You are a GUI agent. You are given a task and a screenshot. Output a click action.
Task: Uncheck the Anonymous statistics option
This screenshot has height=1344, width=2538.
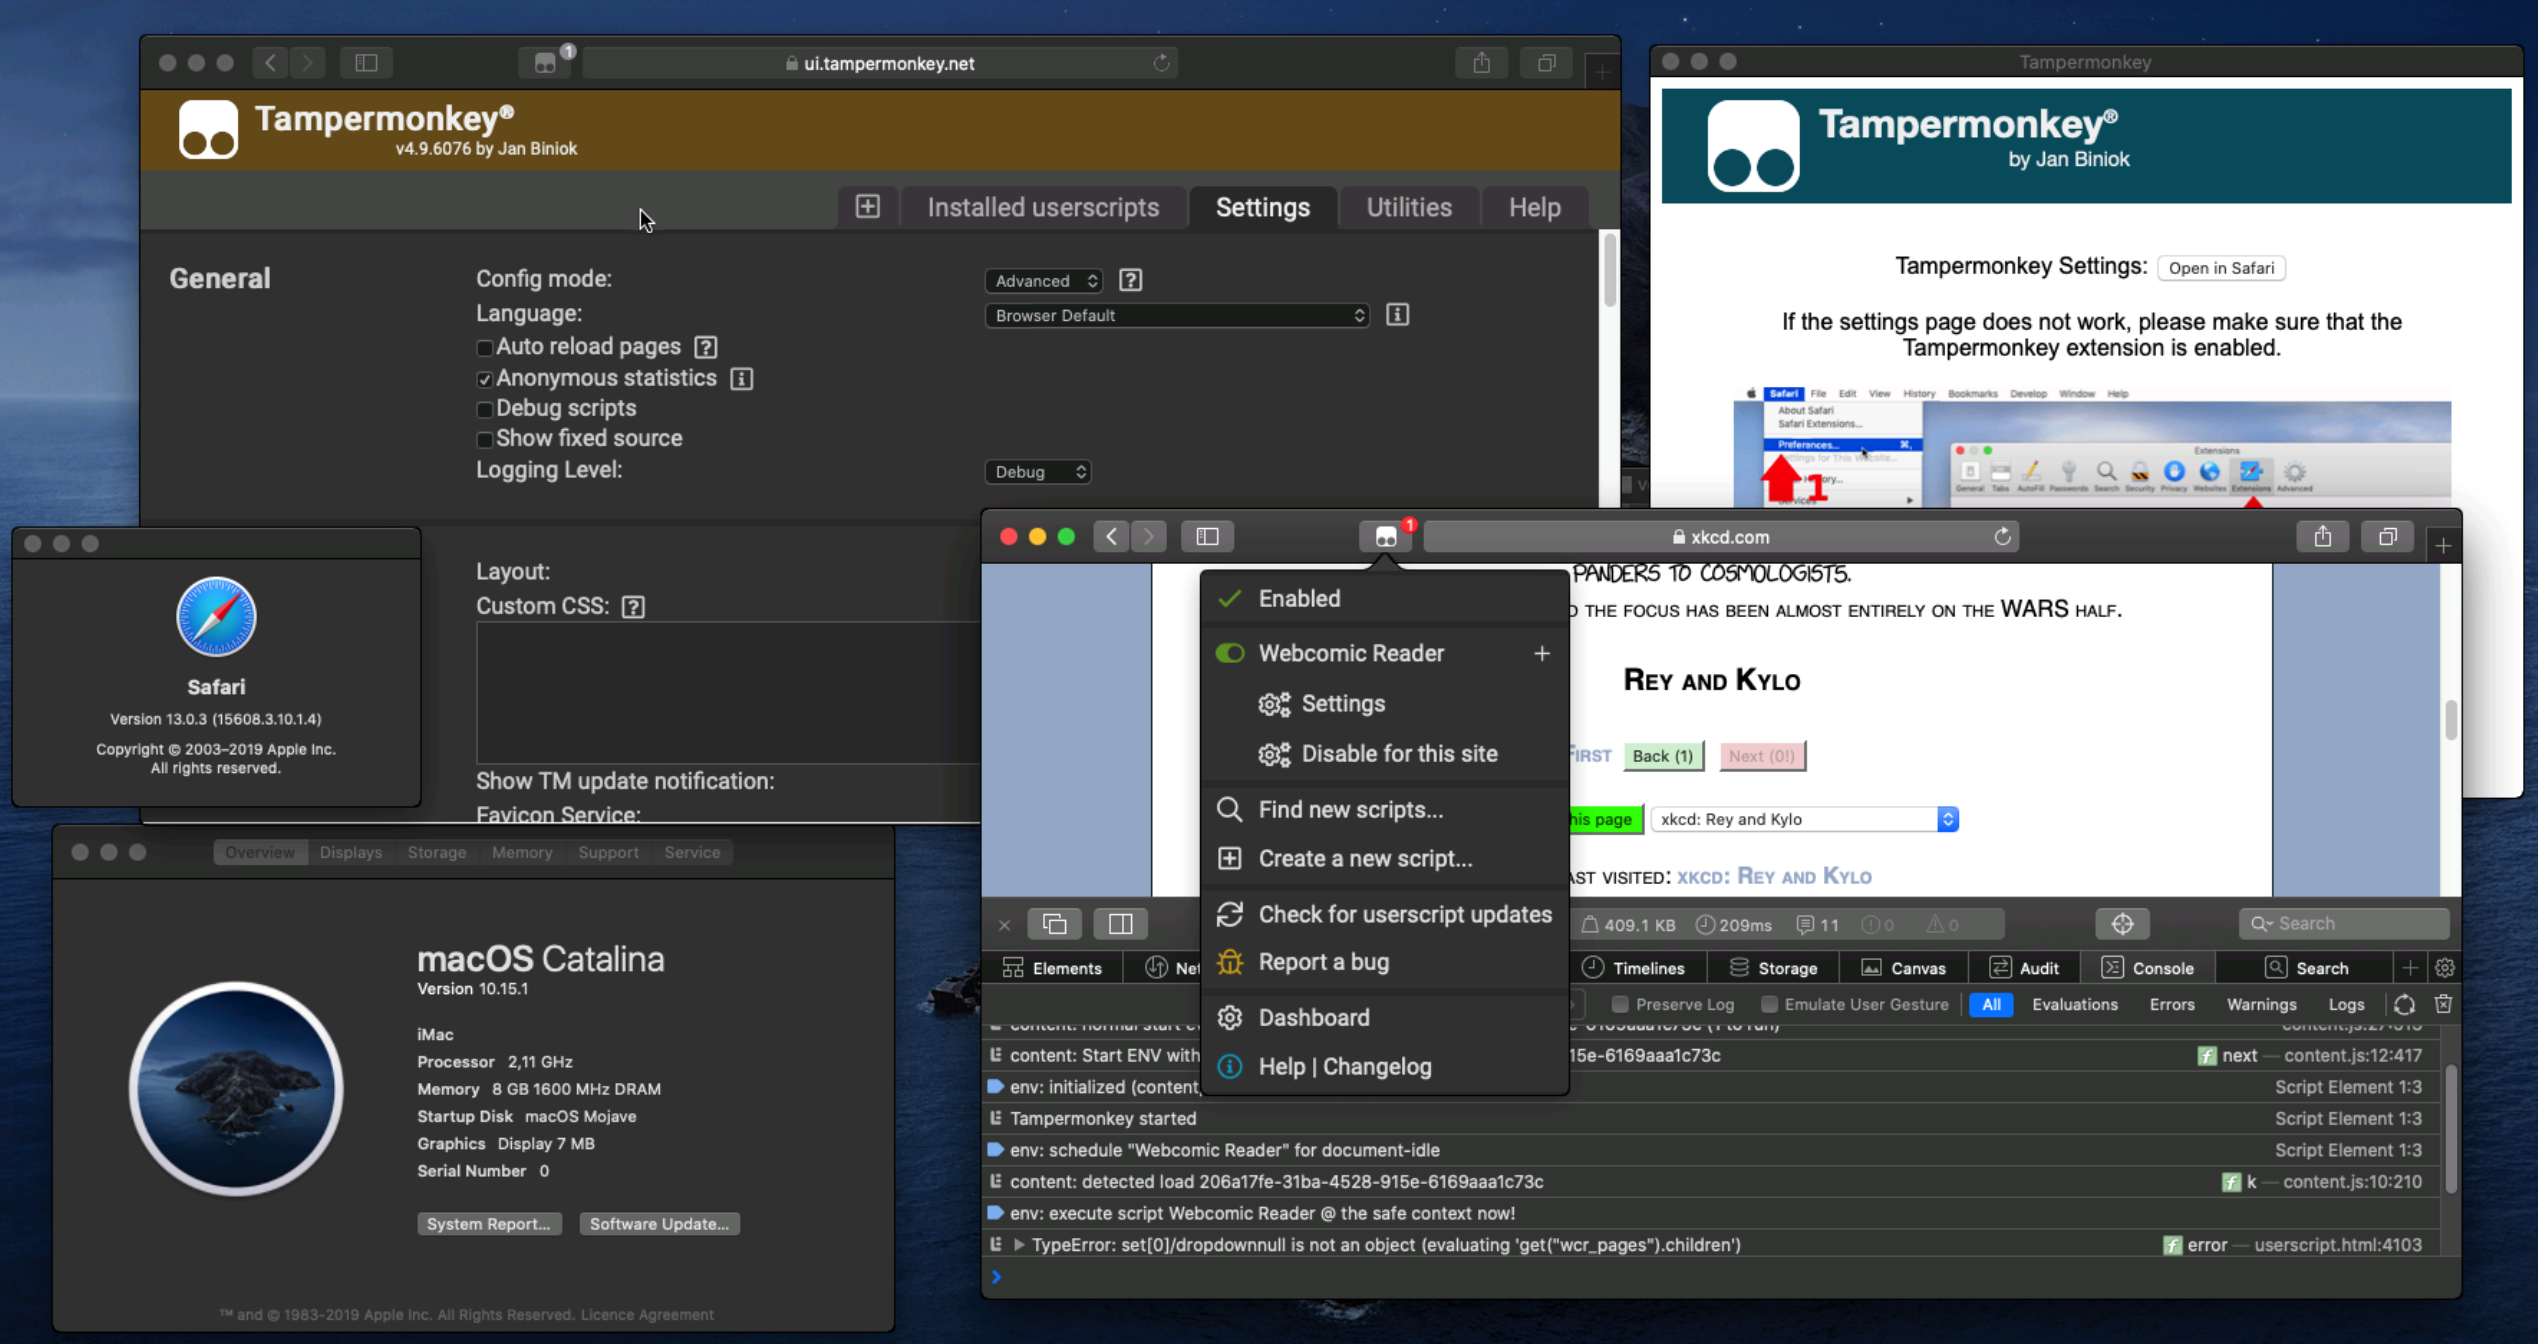pos(485,379)
